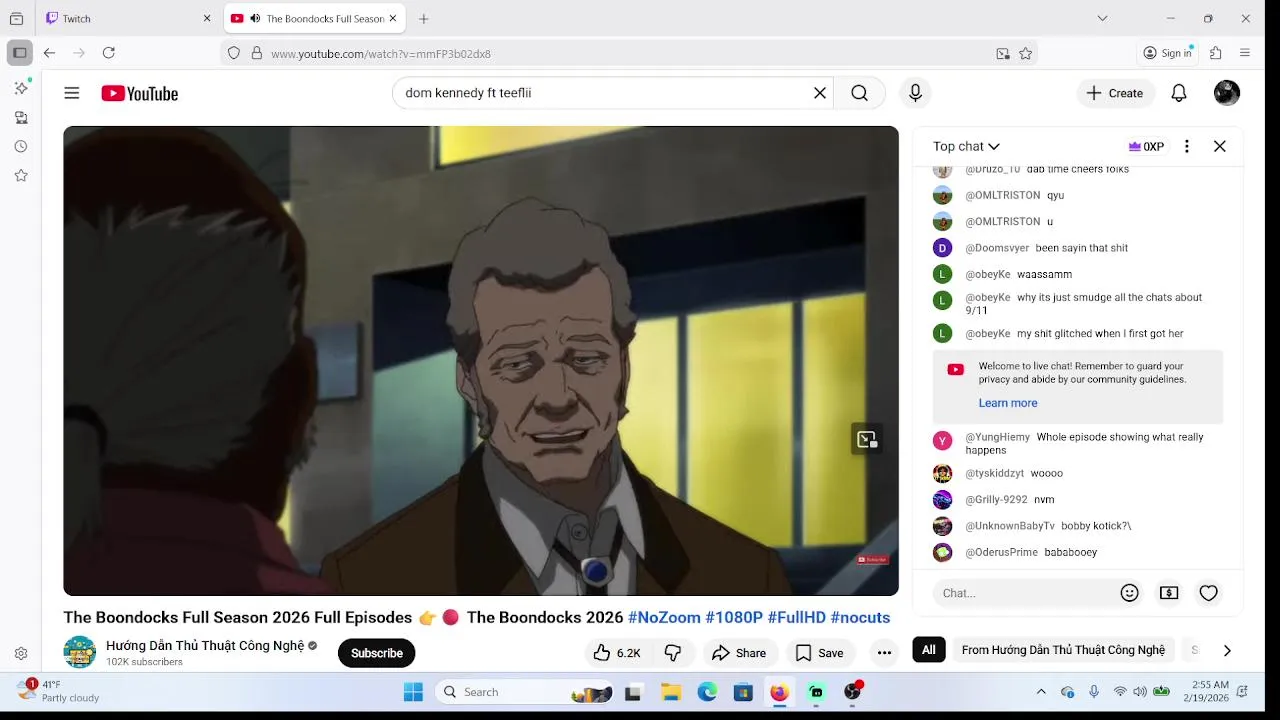This screenshot has width=1280, height=720.
Task: Open #1080P hashtag link
Action: (734, 617)
